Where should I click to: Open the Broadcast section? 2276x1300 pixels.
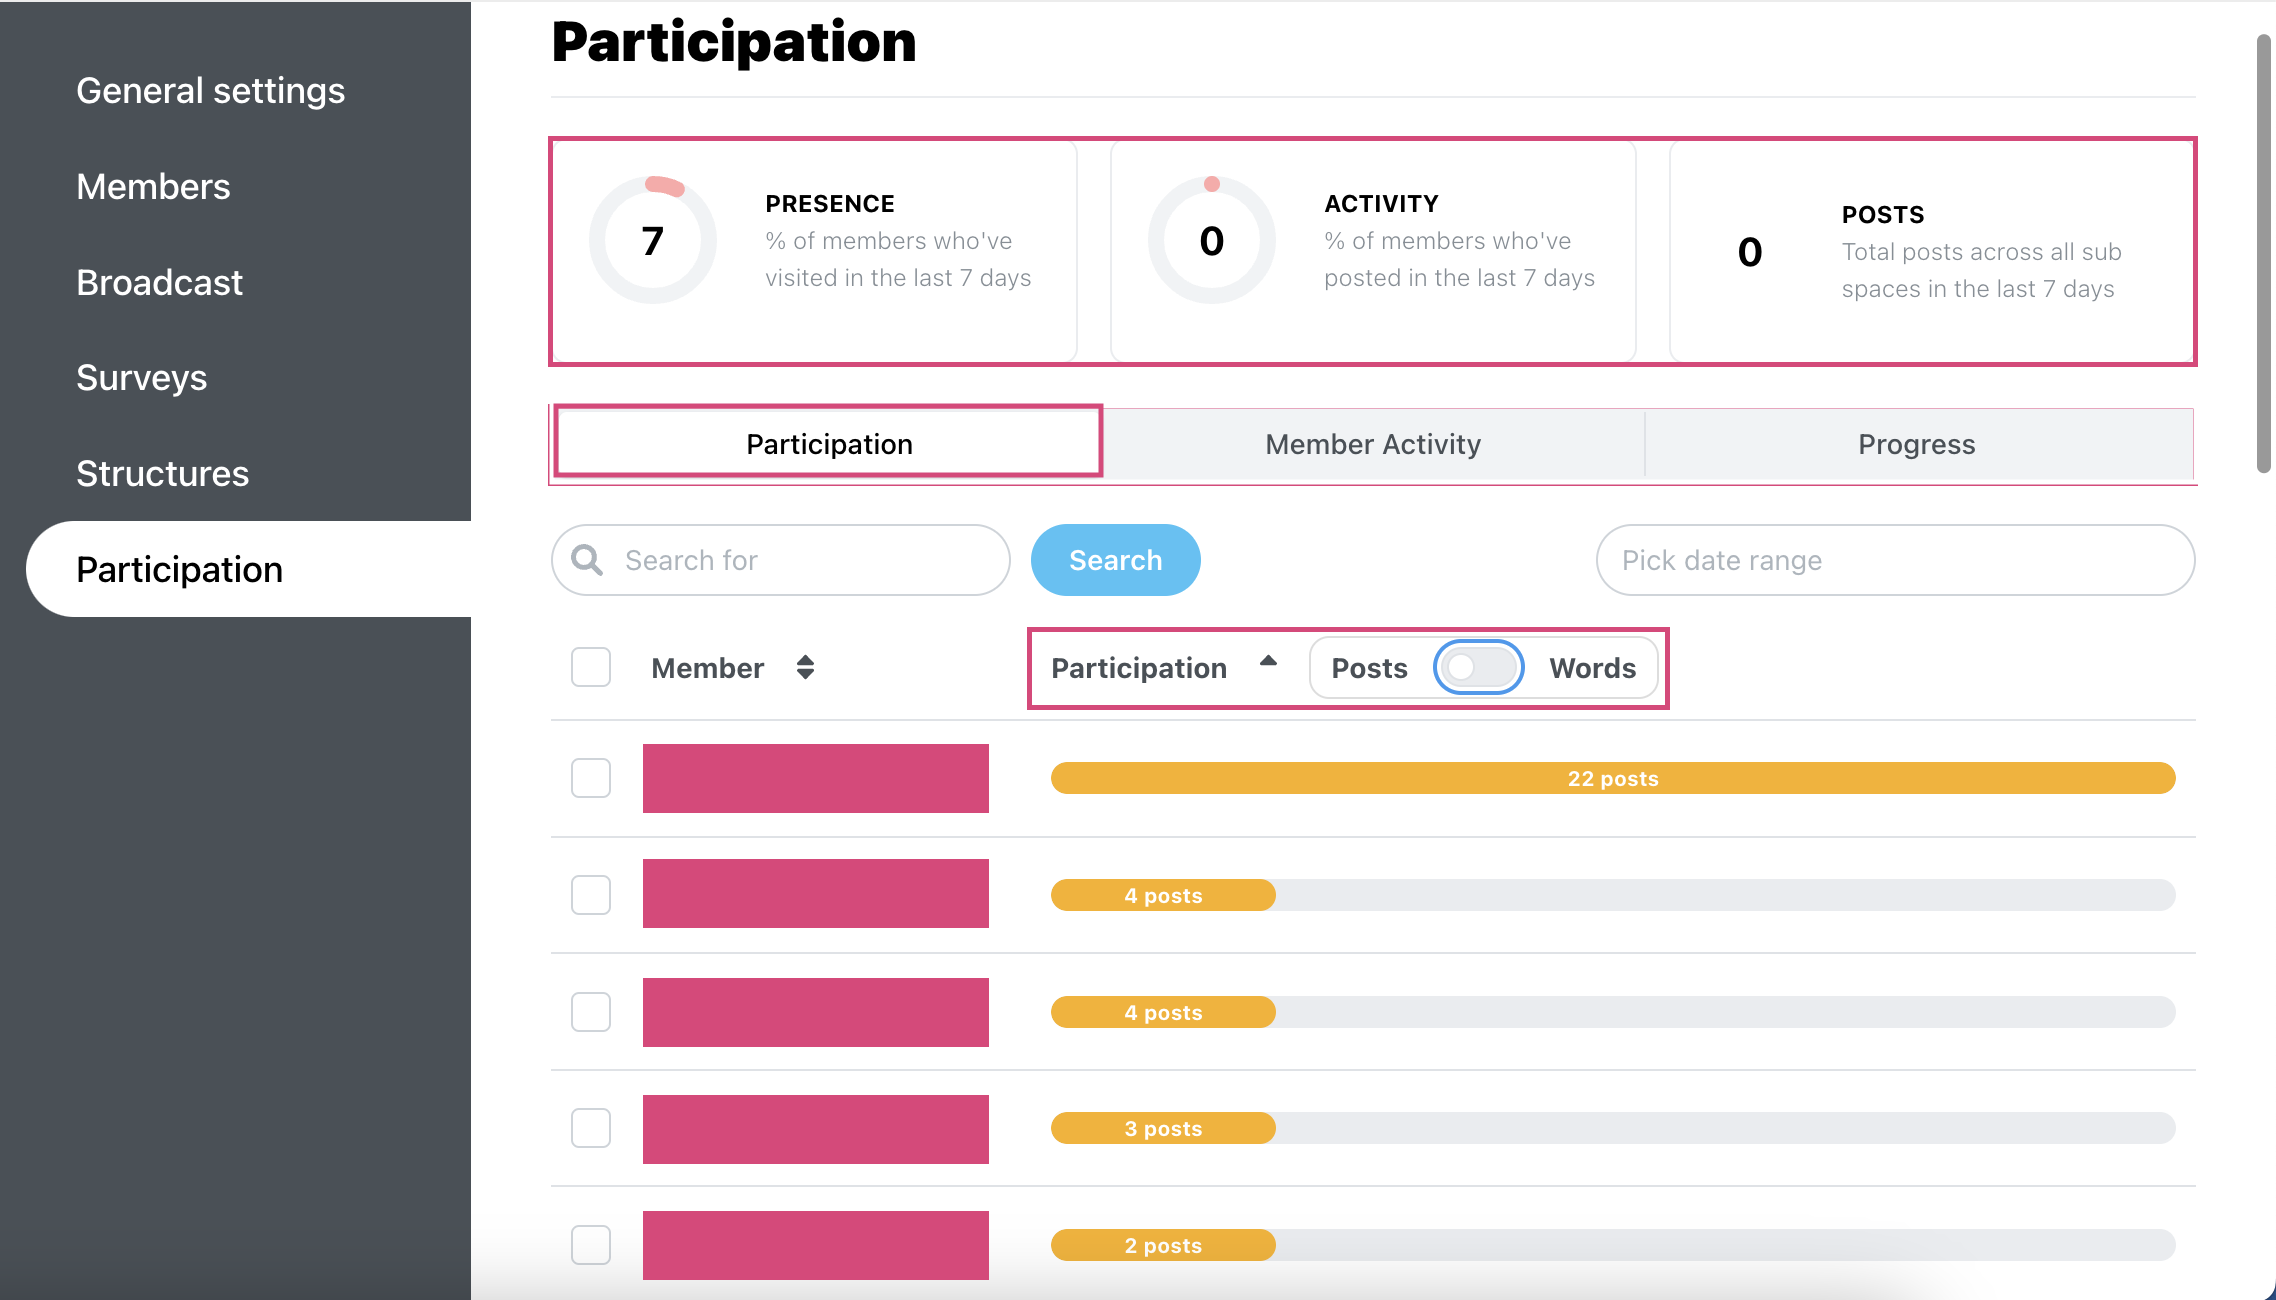160,283
